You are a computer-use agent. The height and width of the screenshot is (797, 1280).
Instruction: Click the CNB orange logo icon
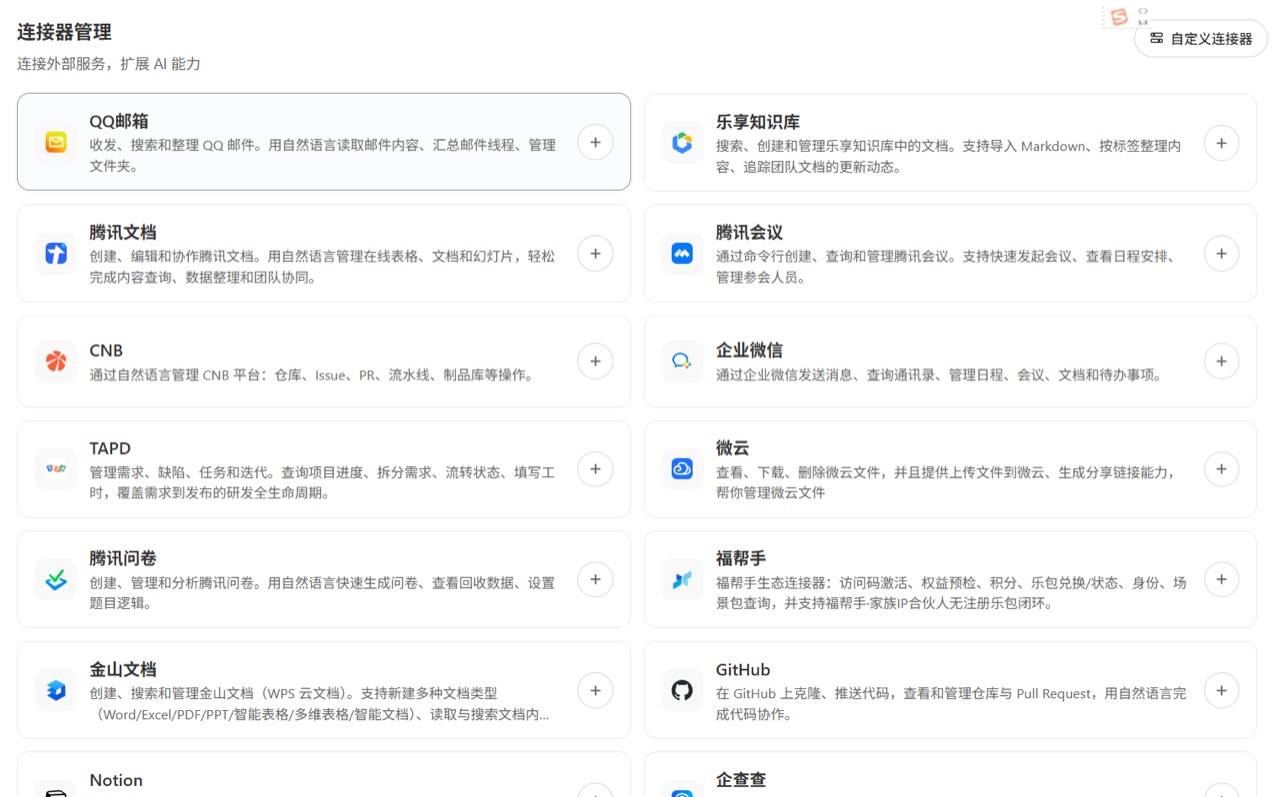pyautogui.click(x=56, y=361)
